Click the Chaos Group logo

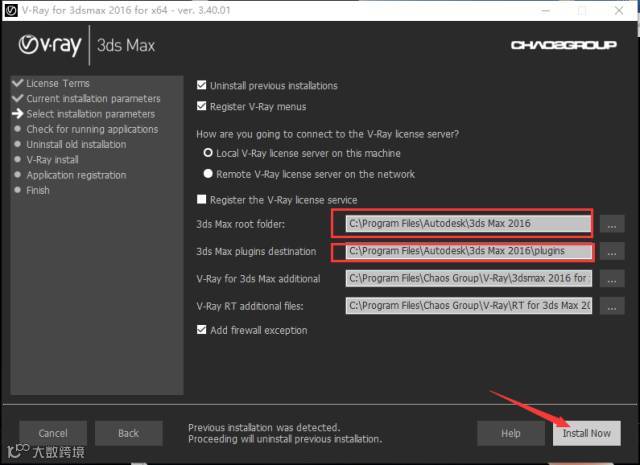564,45
